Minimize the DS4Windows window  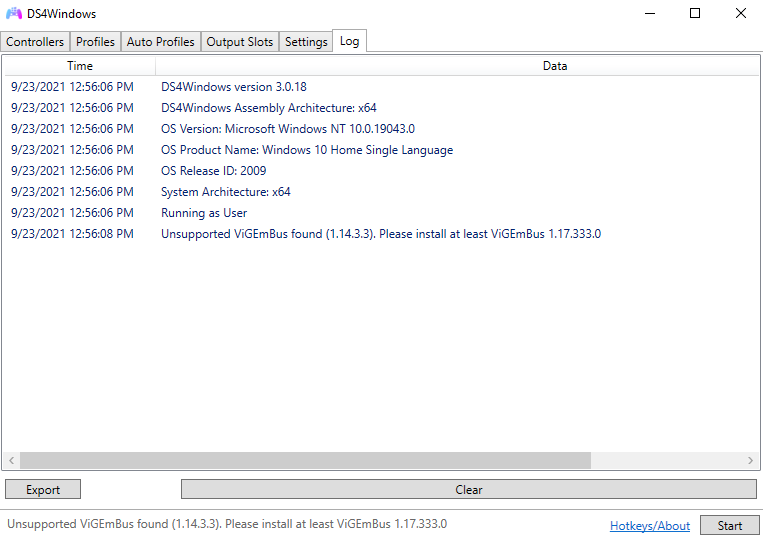650,13
